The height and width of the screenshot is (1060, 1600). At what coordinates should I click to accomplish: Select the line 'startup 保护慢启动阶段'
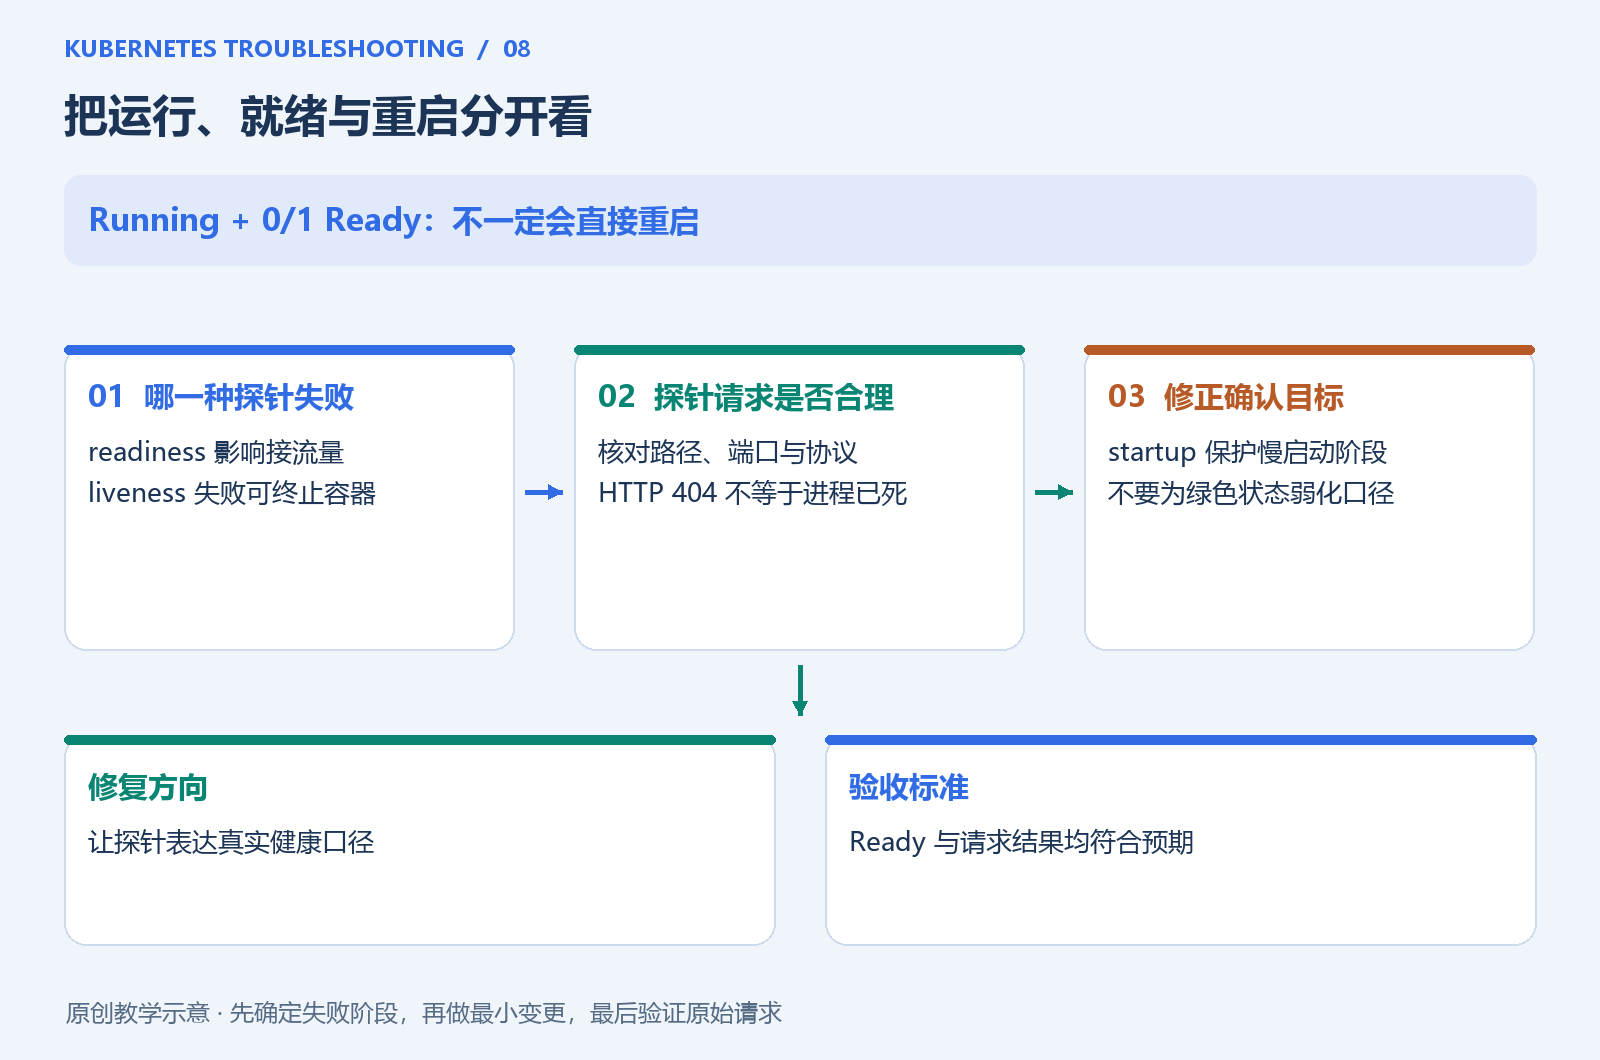click(1248, 452)
